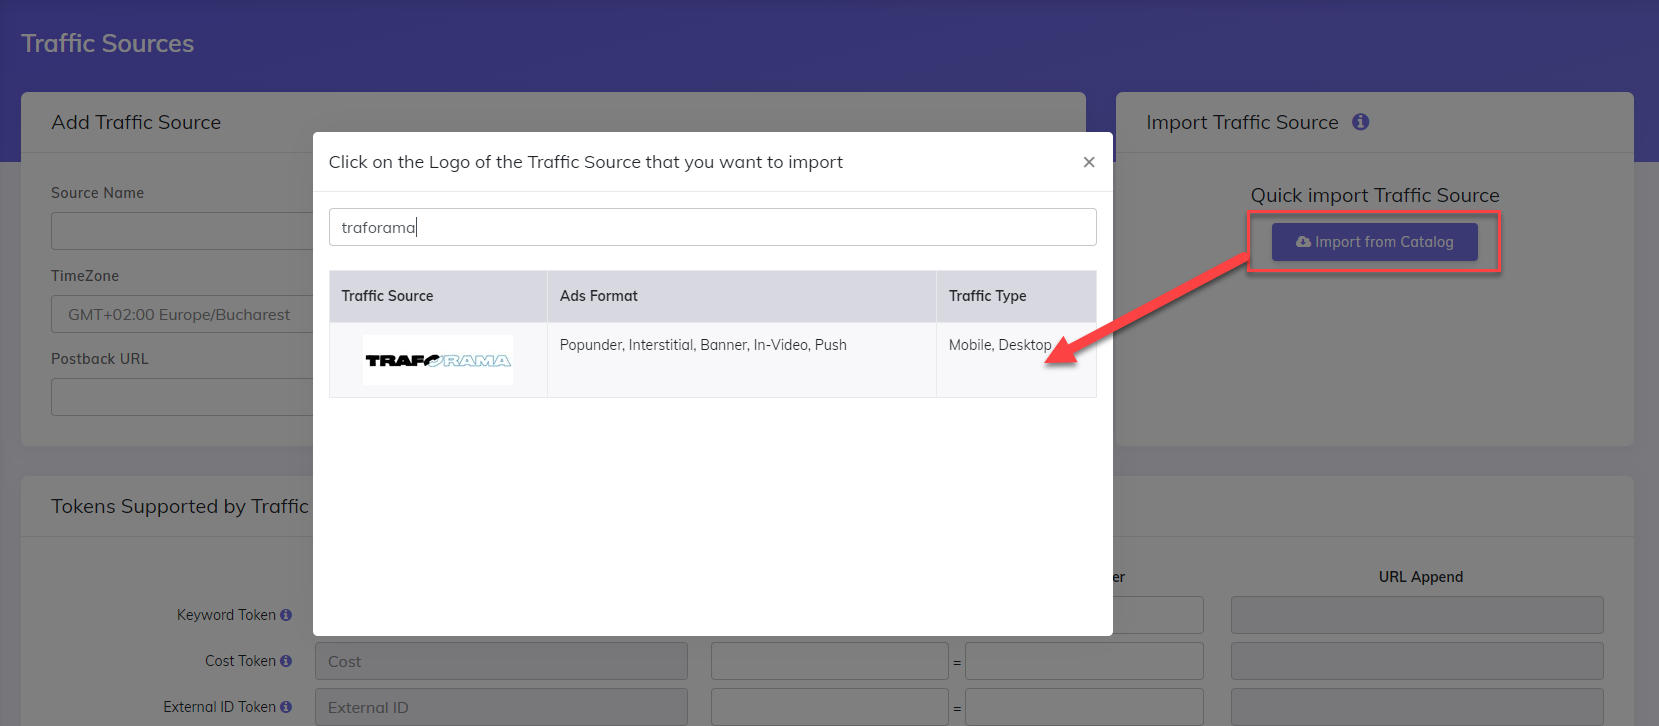Select the Postback URL input box

pyautogui.click(x=182, y=397)
